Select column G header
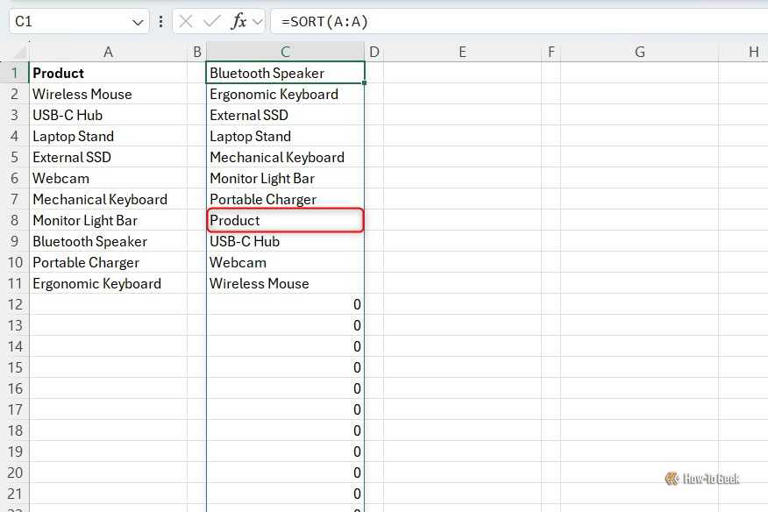The height and width of the screenshot is (512, 768). click(640, 52)
